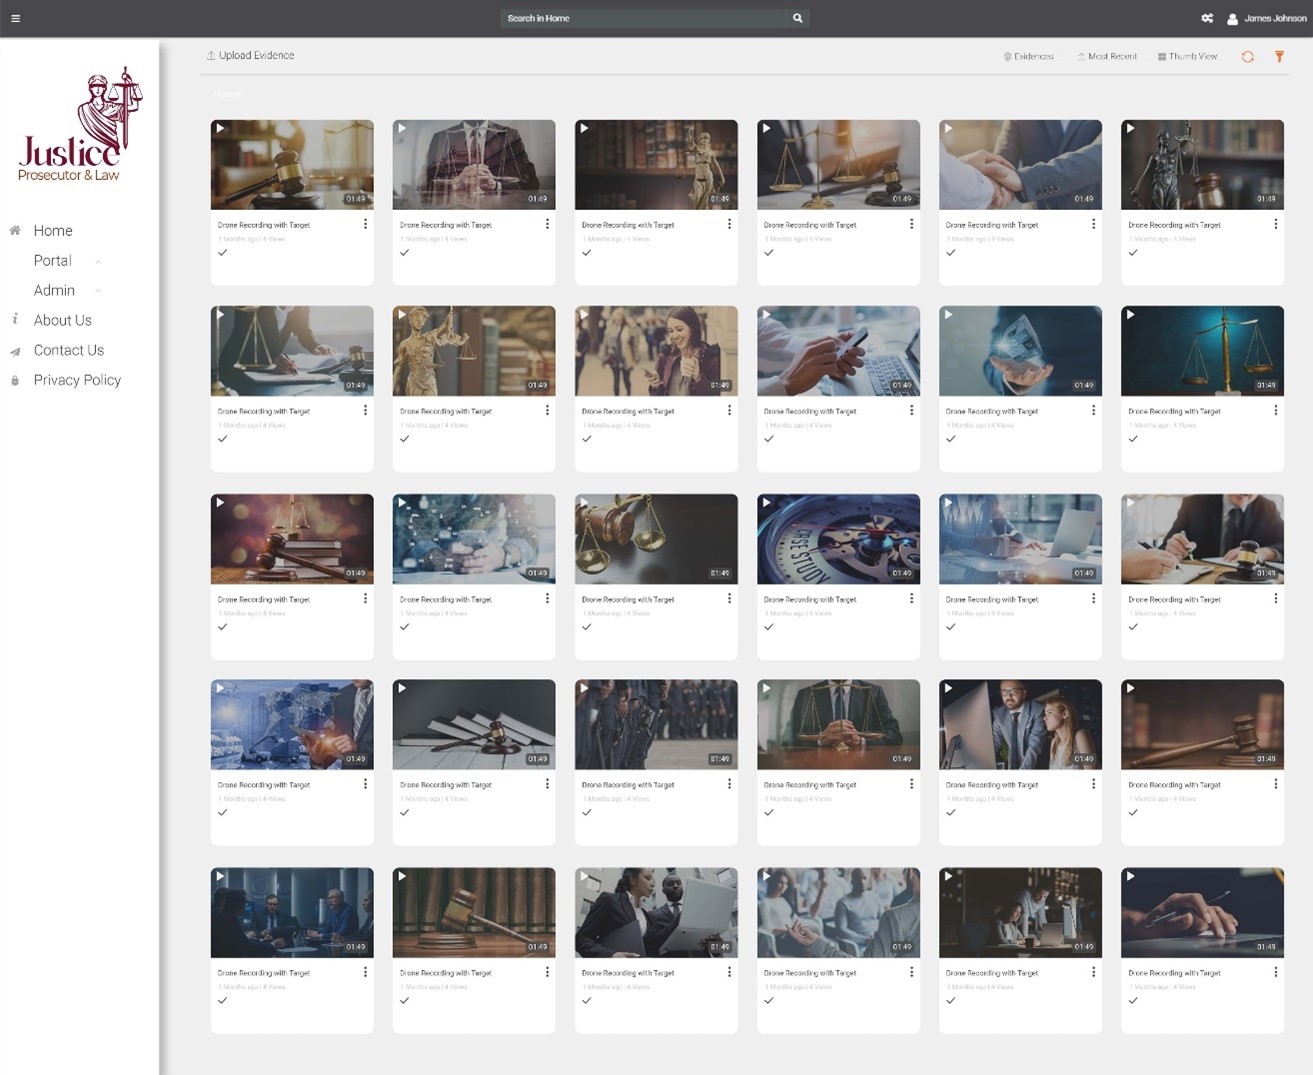Image resolution: width=1313 pixels, height=1075 pixels.
Task: Click the Home house icon in sidebar
Action: click(15, 231)
